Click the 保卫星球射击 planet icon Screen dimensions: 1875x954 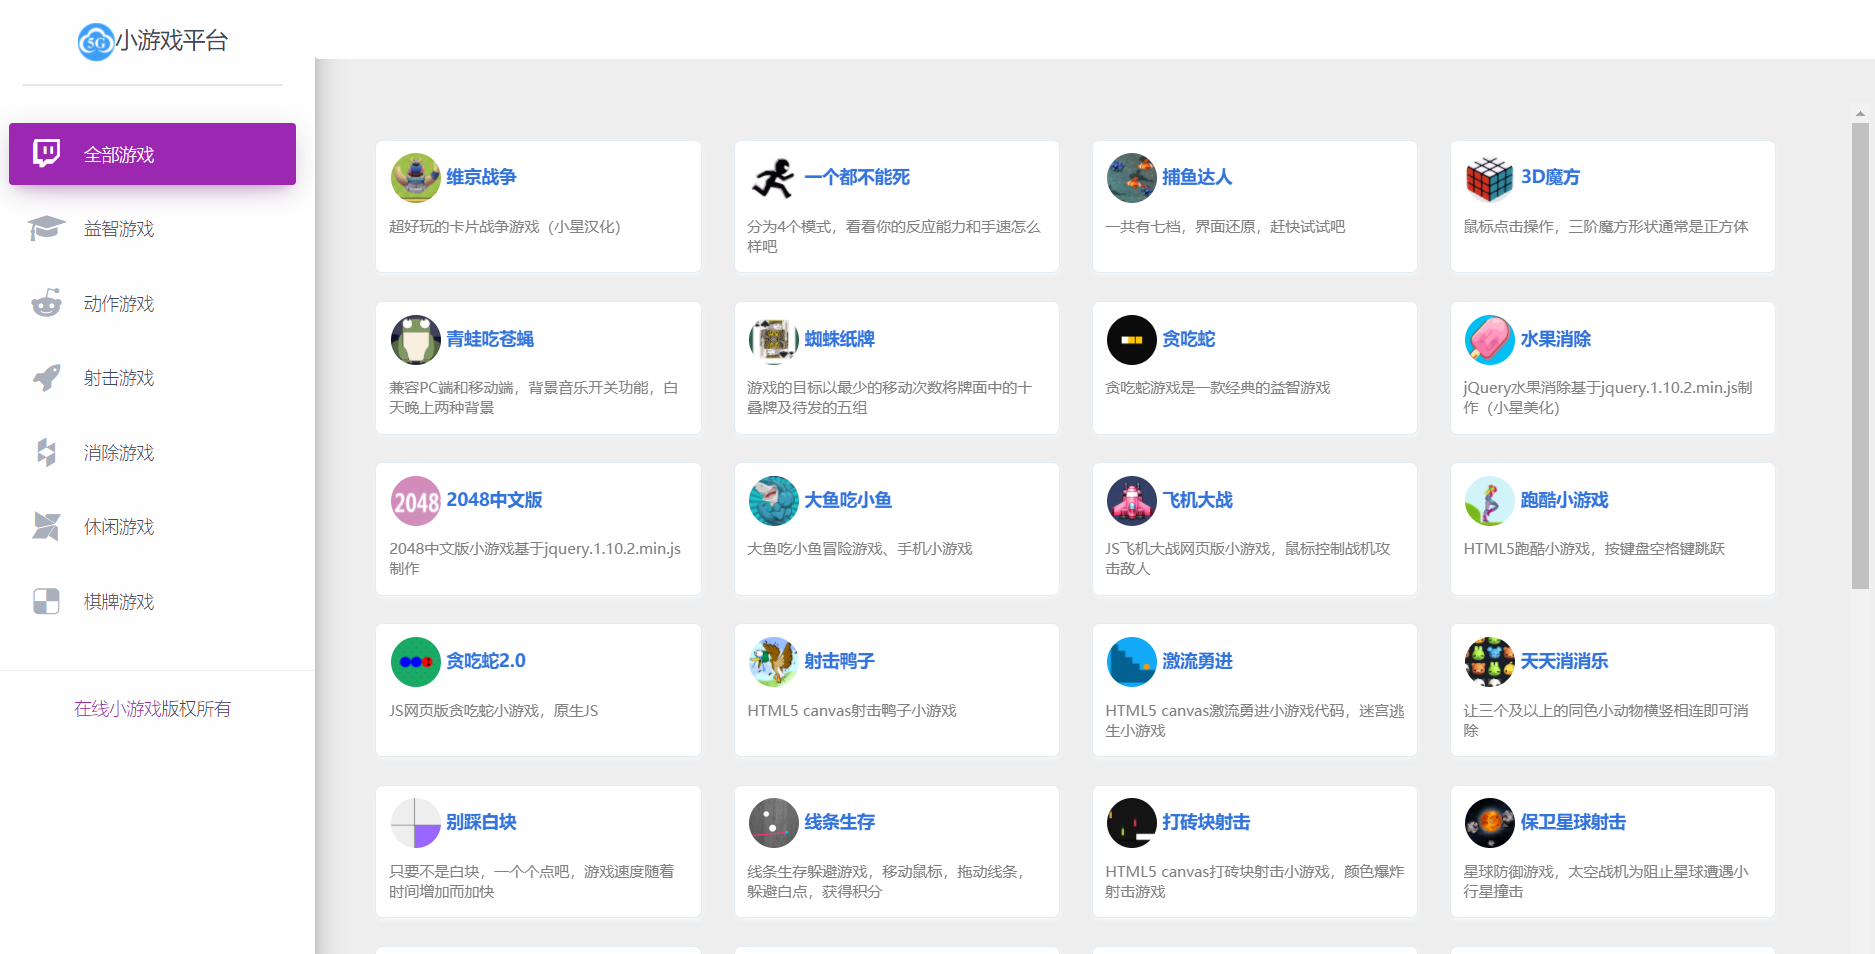[x=1489, y=823]
